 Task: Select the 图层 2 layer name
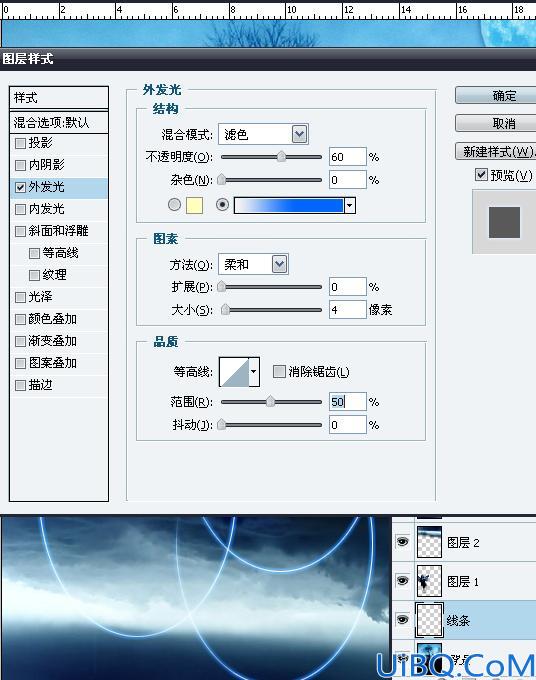pos(463,543)
